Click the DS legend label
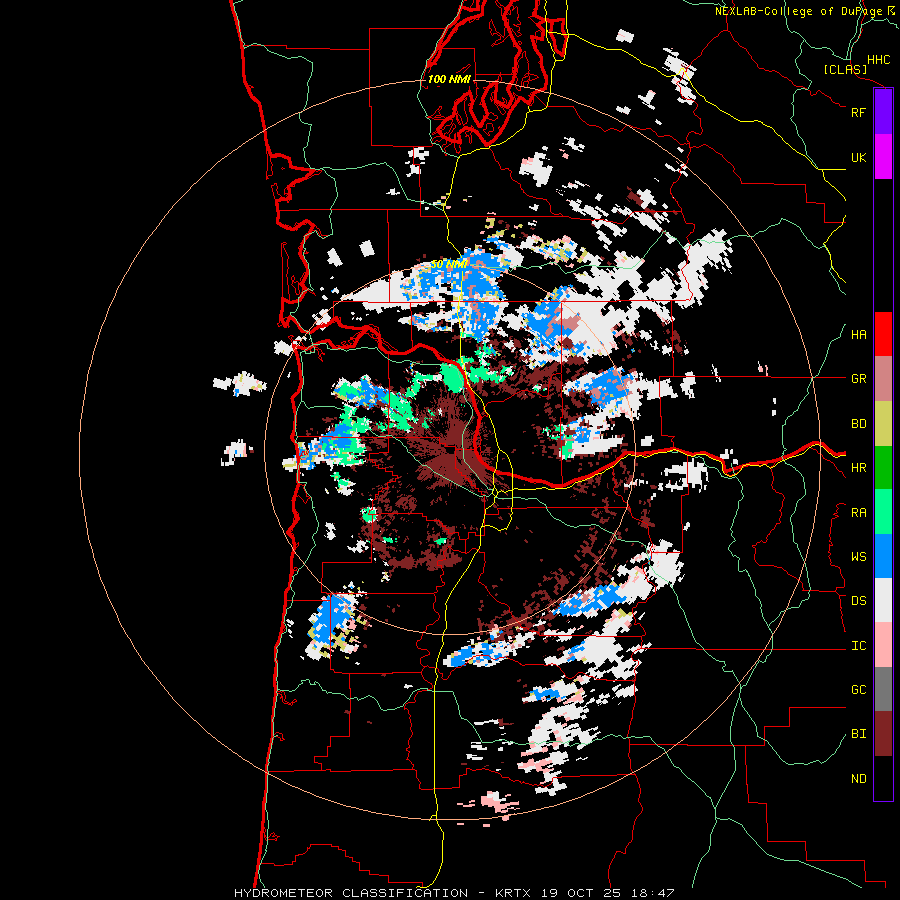The width and height of the screenshot is (900, 900). click(858, 601)
